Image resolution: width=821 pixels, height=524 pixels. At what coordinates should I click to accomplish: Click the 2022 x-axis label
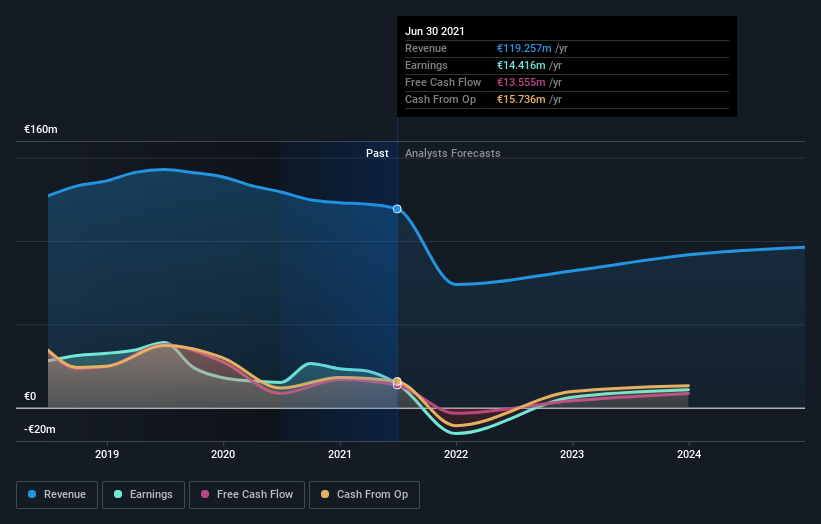[x=456, y=454]
